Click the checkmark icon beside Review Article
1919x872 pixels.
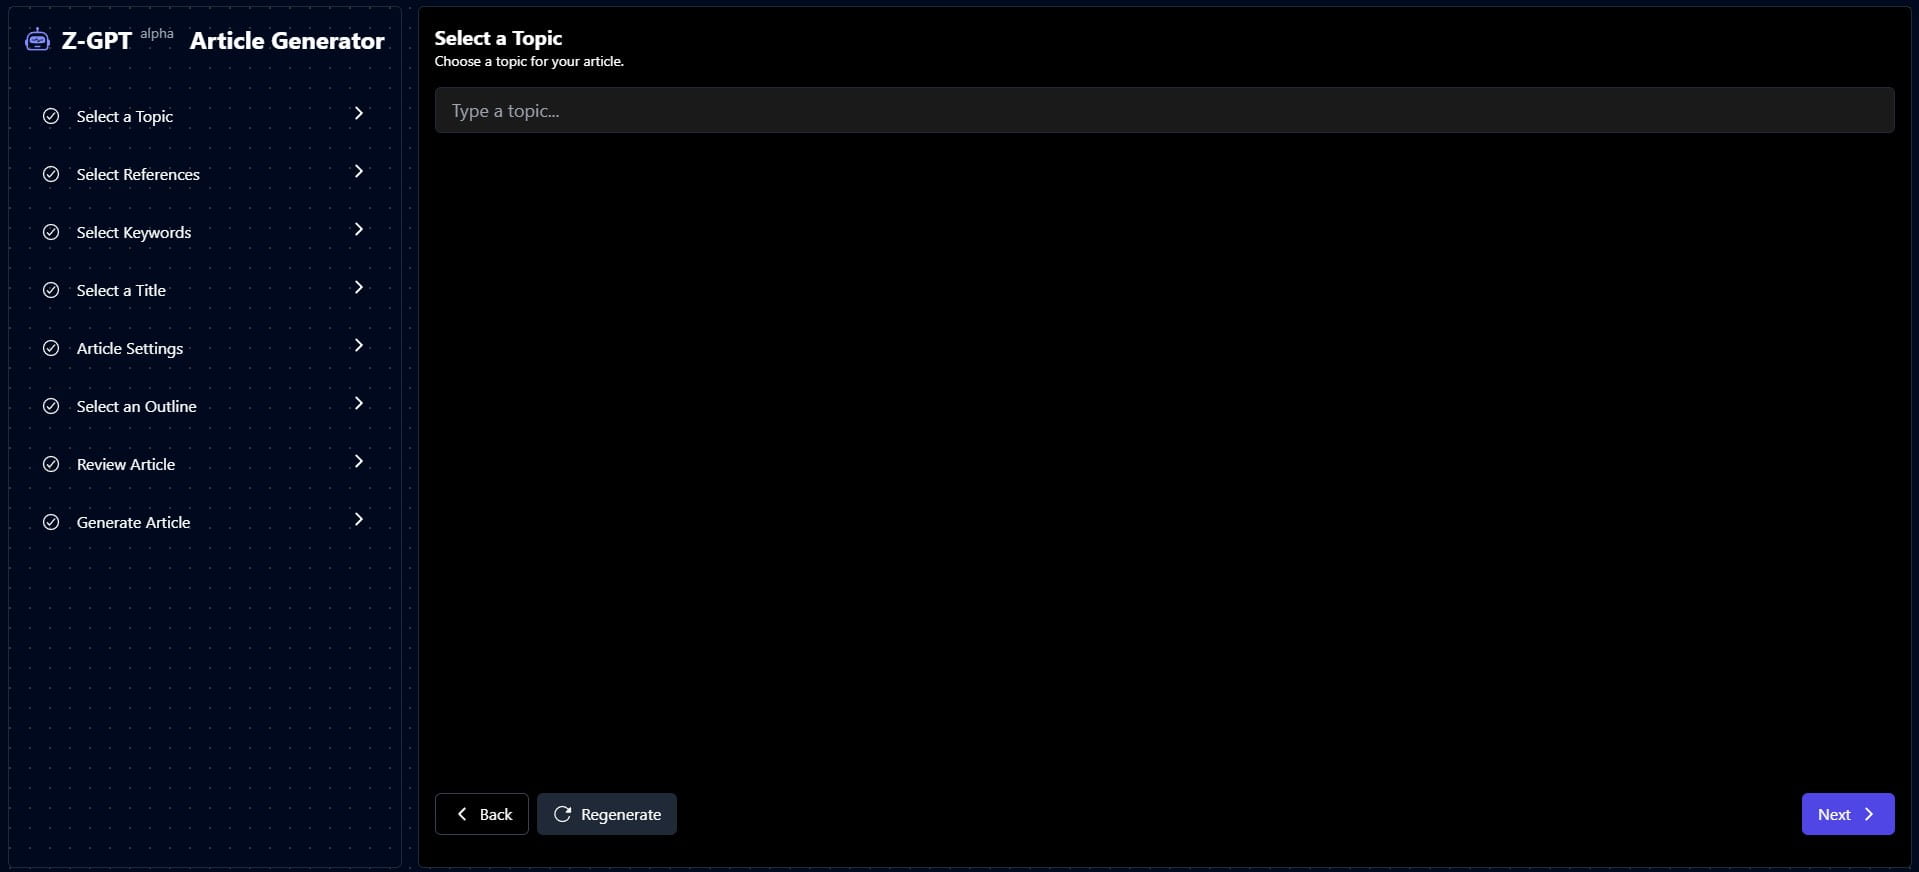coord(51,464)
